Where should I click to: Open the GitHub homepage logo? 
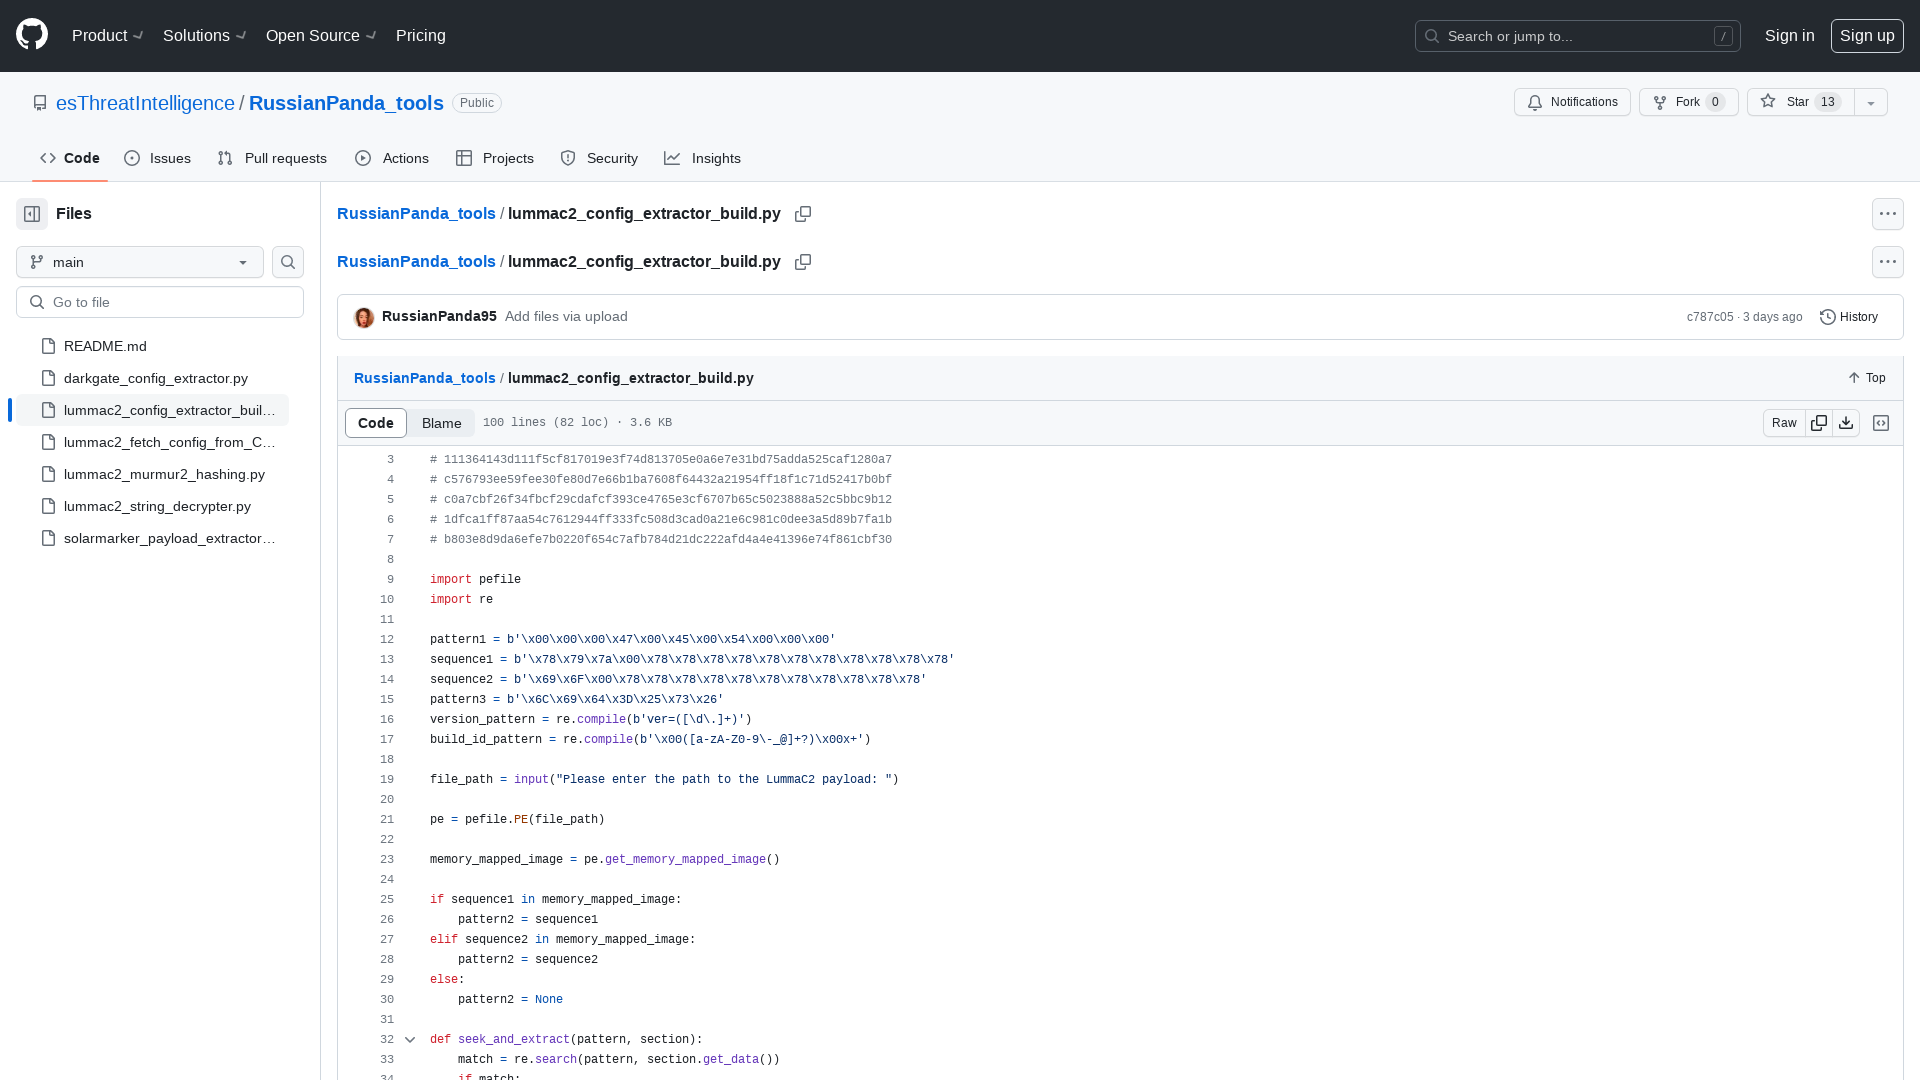tap(32, 35)
